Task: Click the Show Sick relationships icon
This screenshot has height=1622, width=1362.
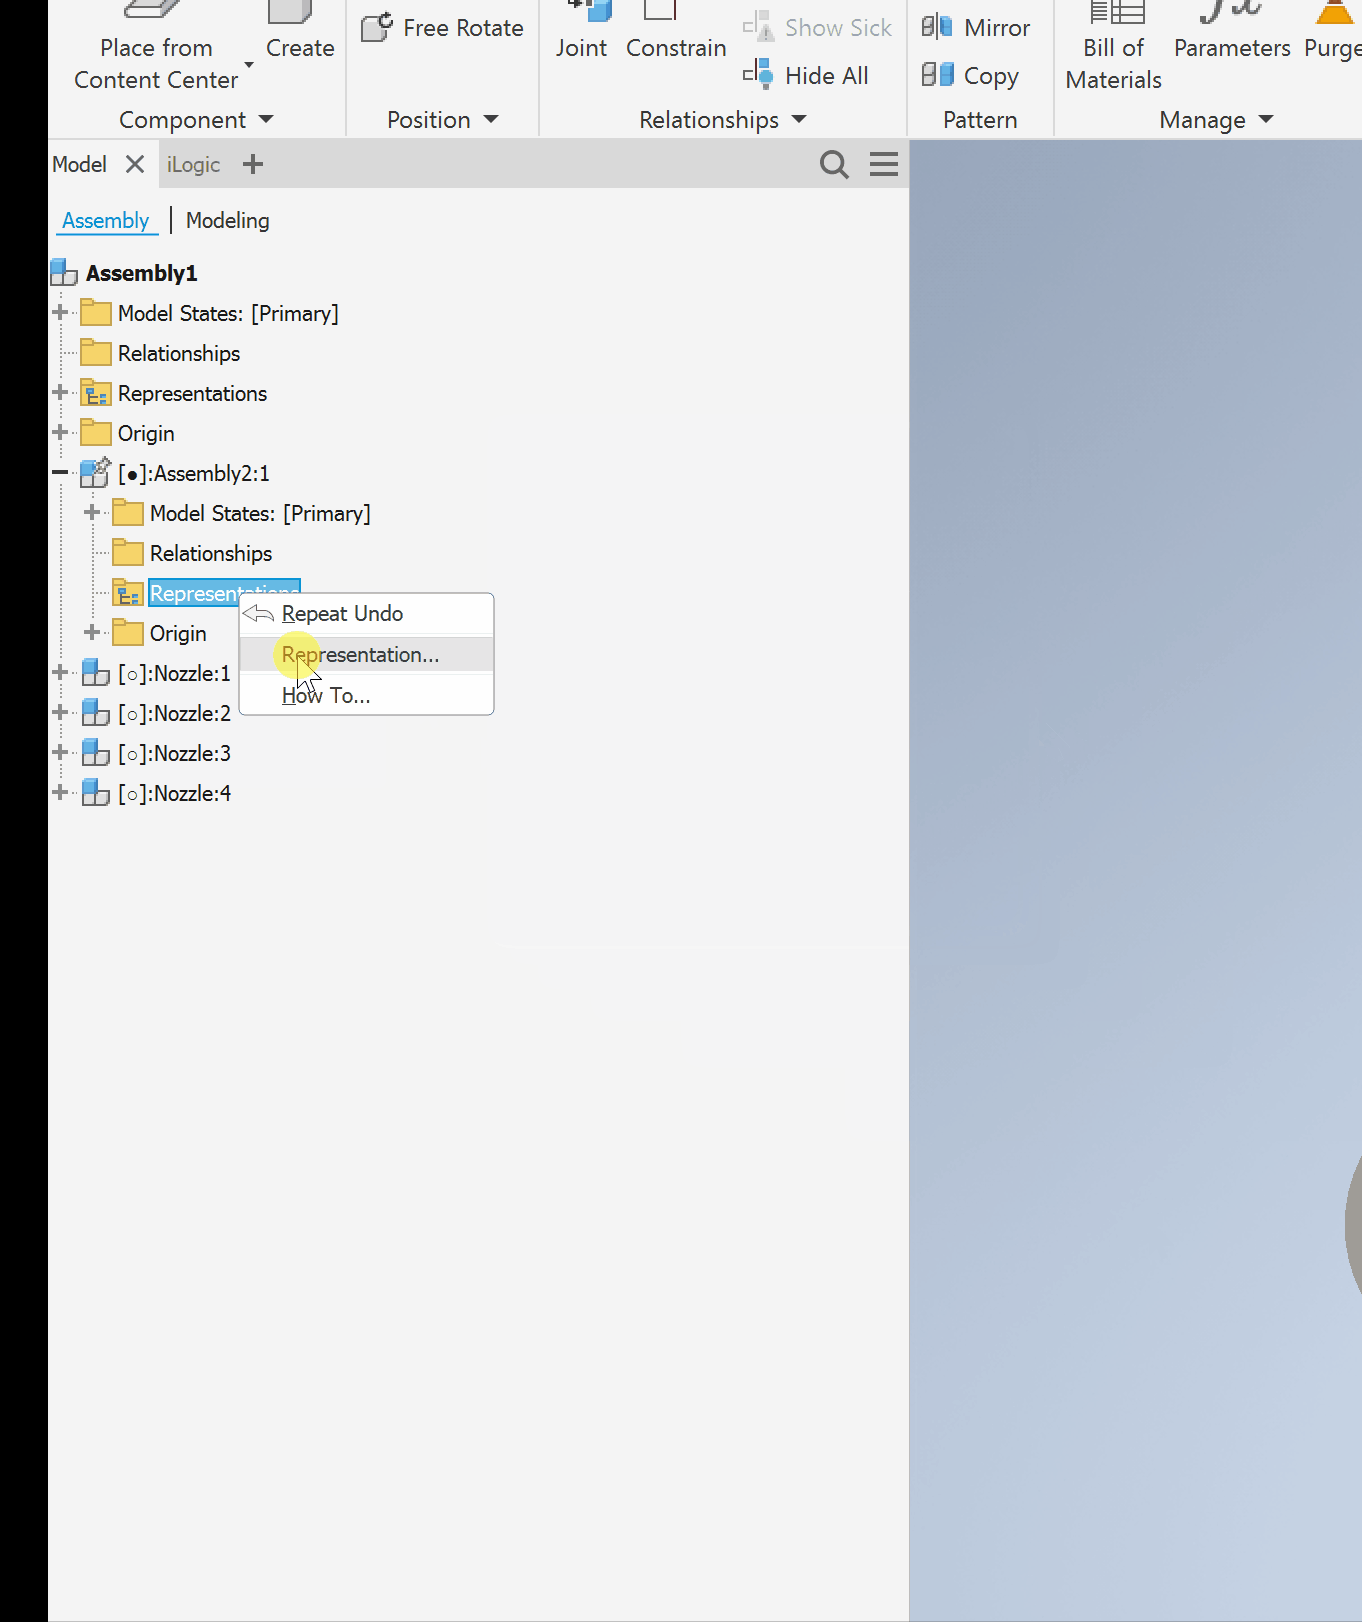Action: click(758, 26)
